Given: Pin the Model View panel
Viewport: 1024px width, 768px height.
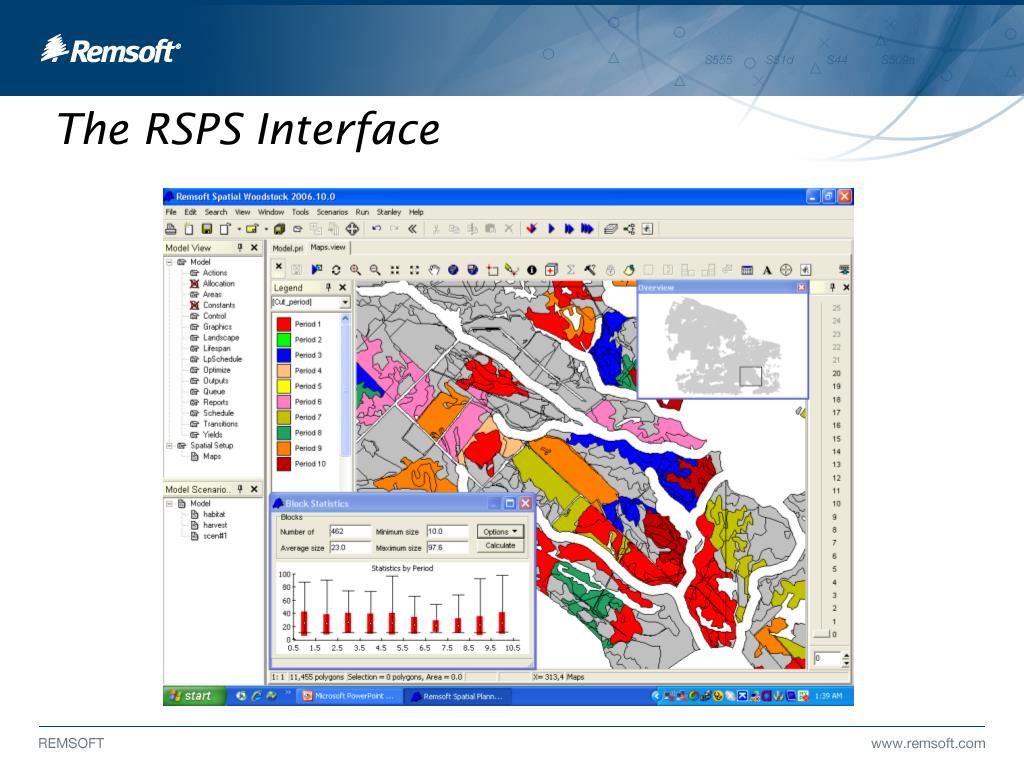Looking at the screenshot, I should point(240,248).
